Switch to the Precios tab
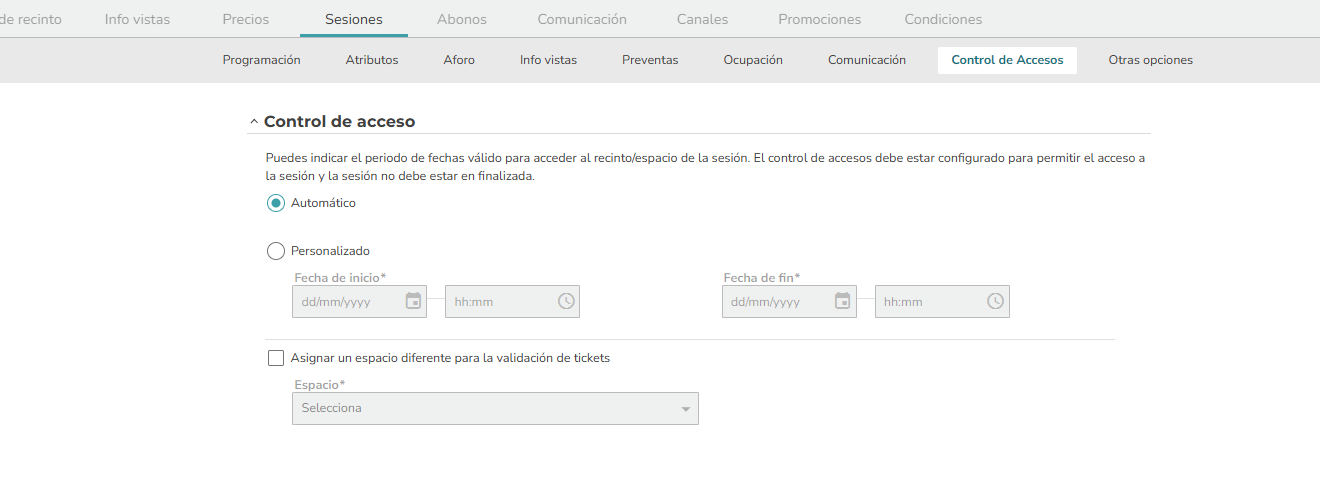The width and height of the screenshot is (1320, 491). (x=245, y=19)
